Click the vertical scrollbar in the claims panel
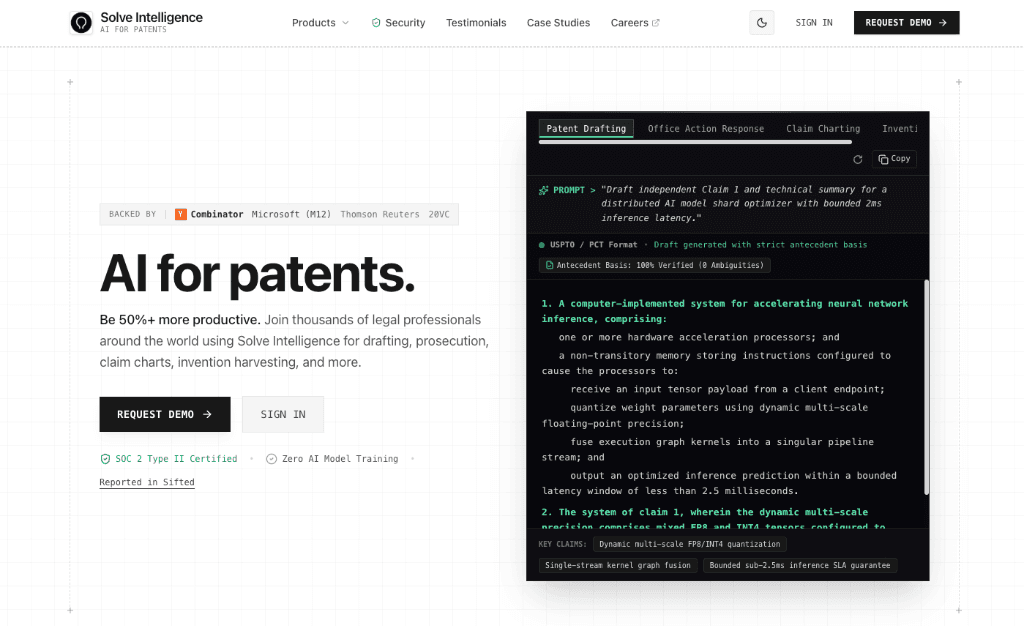 click(x=926, y=386)
